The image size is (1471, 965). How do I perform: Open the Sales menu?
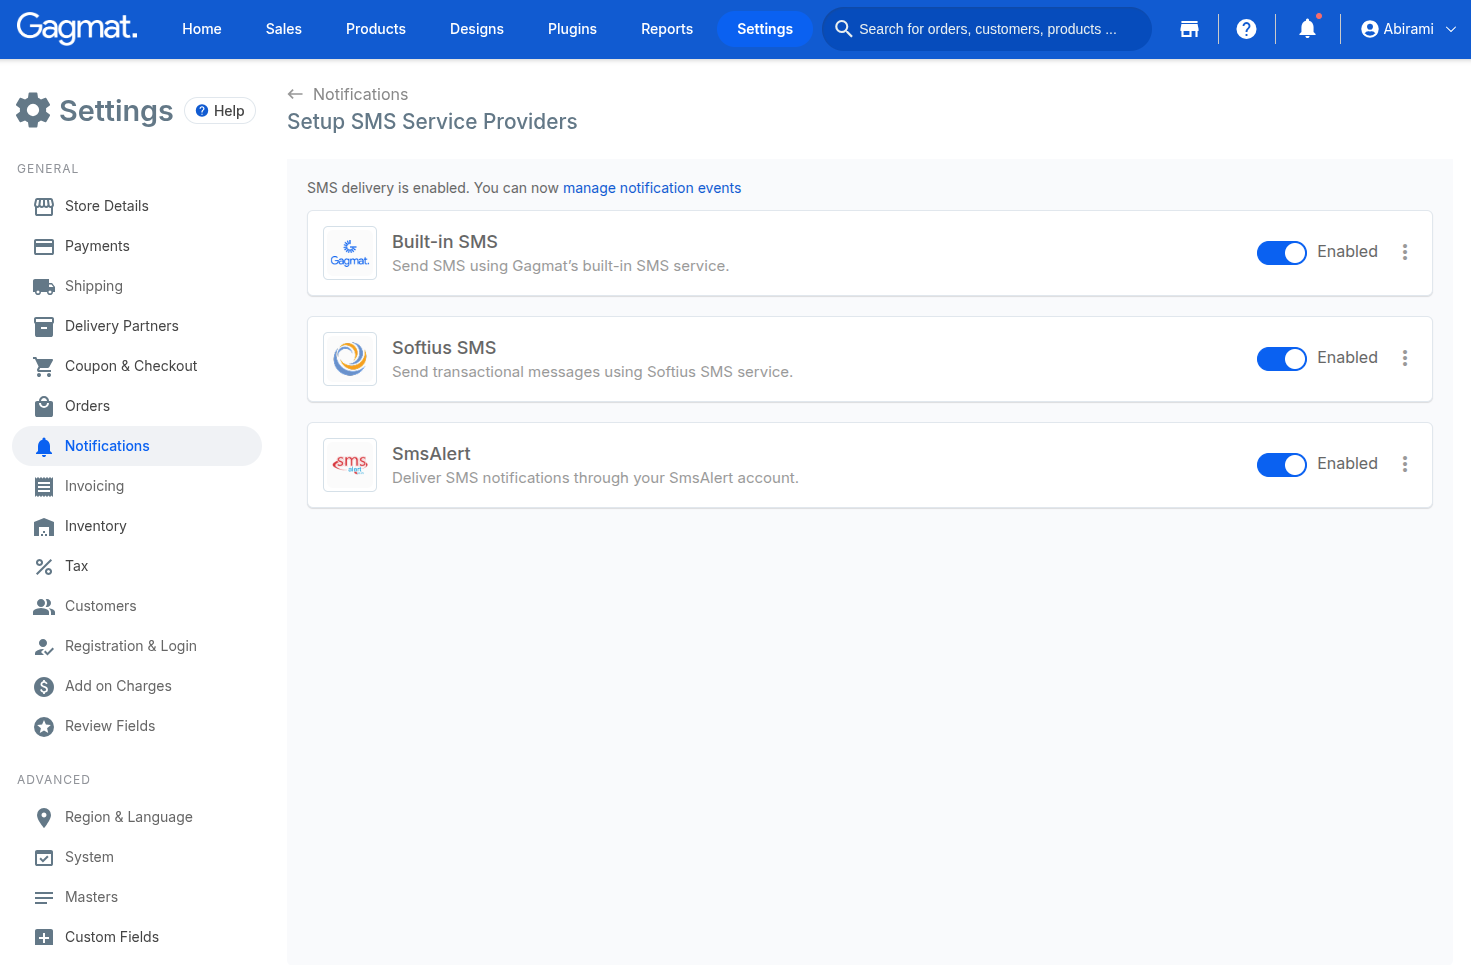[x=284, y=29]
